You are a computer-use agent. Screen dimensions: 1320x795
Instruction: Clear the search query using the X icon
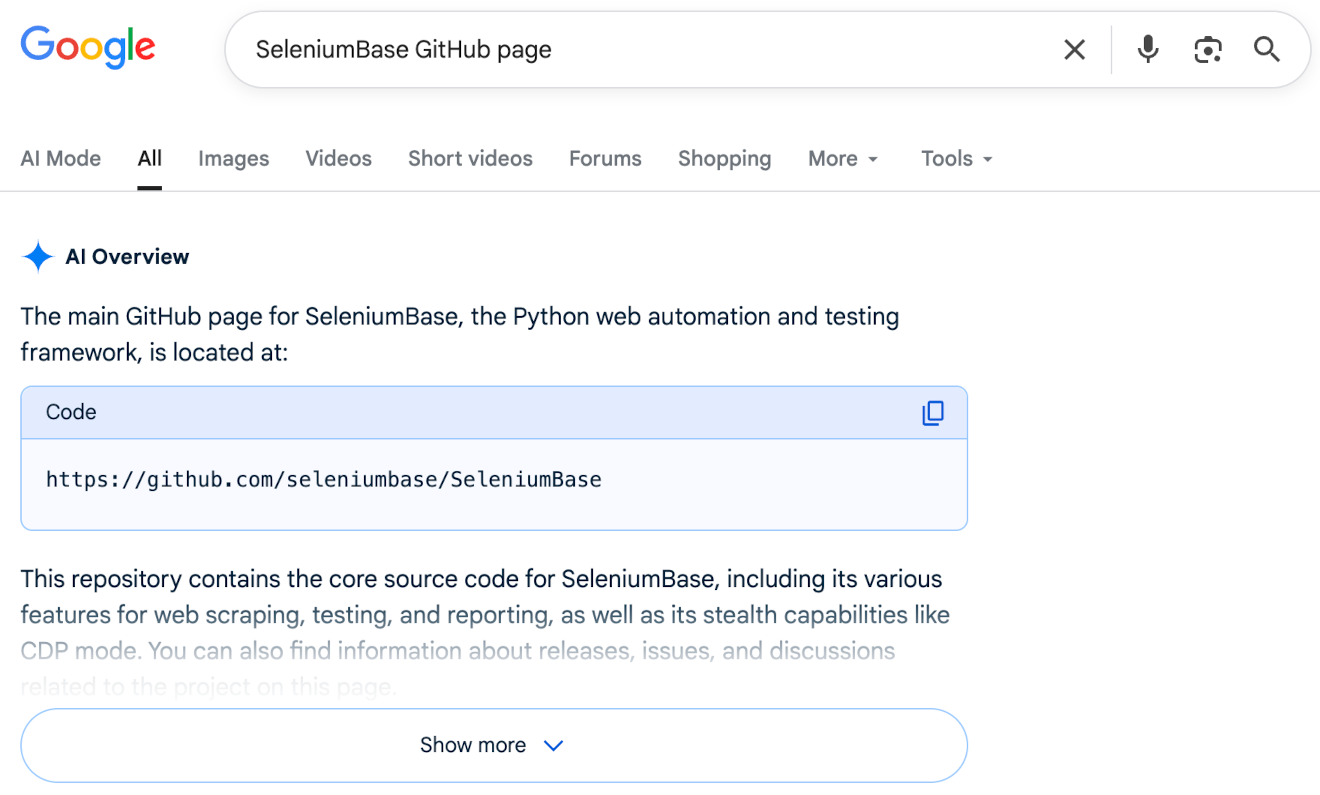tap(1075, 48)
